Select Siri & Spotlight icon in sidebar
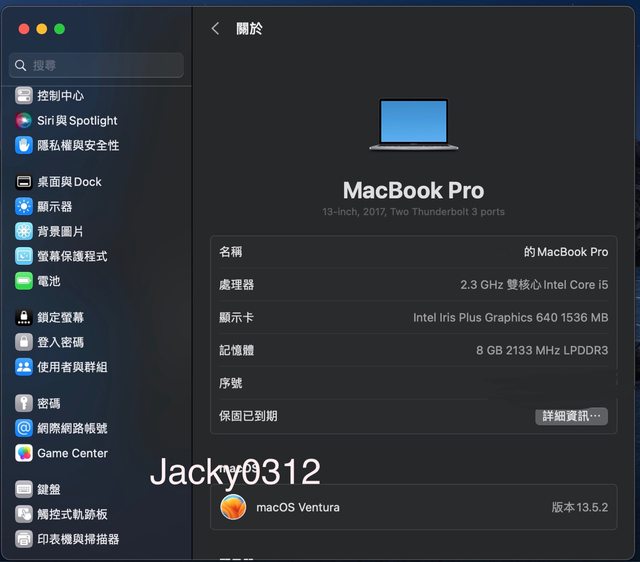 tap(24, 121)
